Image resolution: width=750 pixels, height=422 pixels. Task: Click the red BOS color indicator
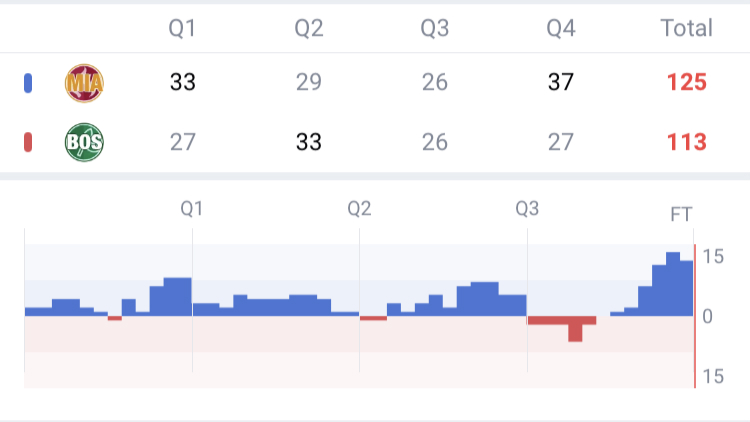pos(28,142)
